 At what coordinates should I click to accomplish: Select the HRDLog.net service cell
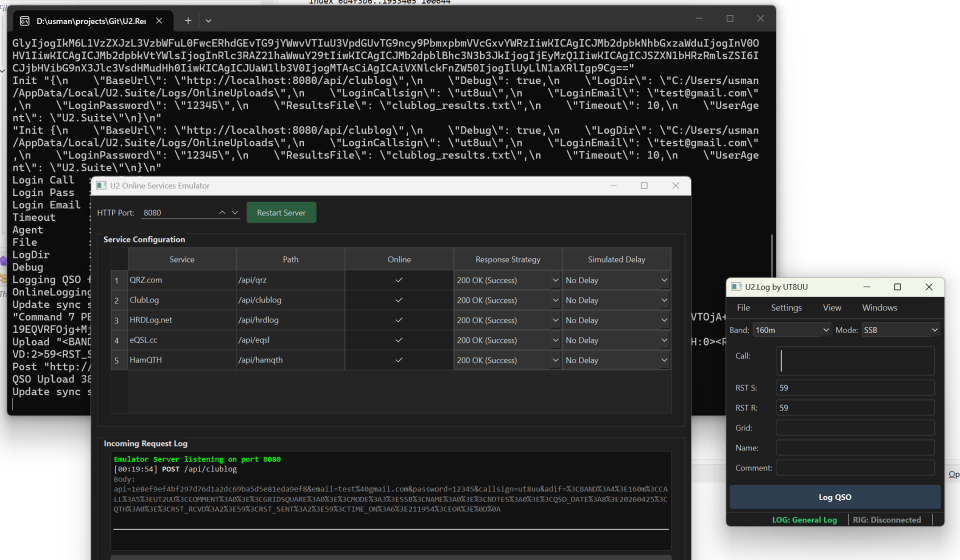(182, 320)
